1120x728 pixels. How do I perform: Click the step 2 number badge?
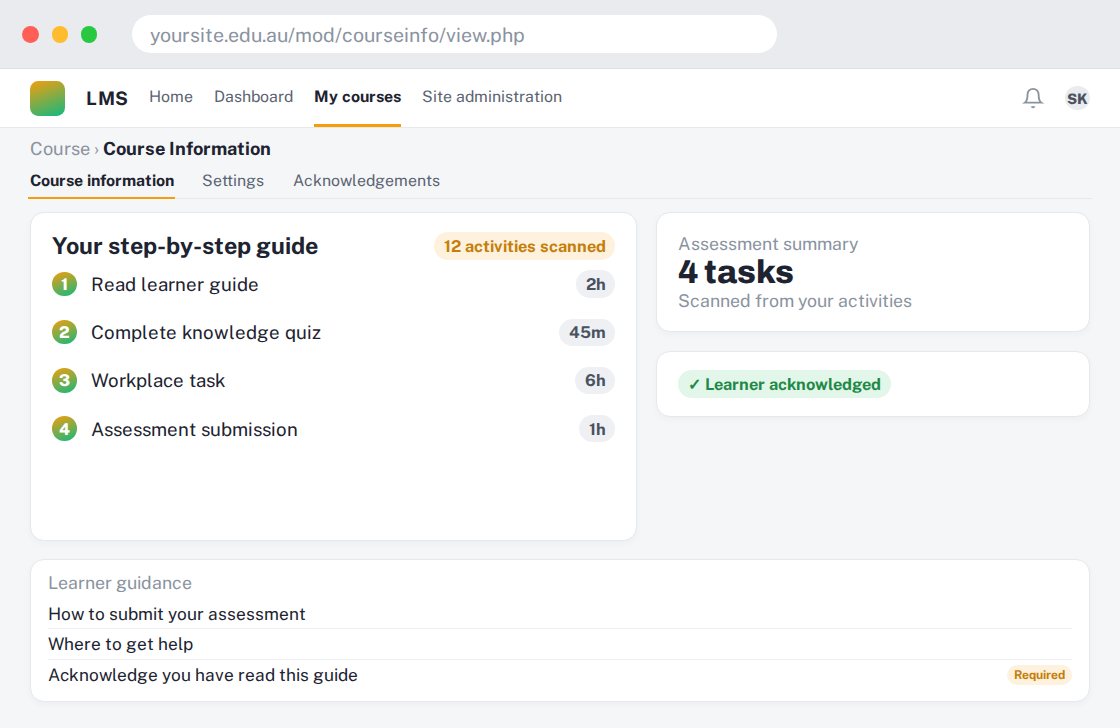64,332
